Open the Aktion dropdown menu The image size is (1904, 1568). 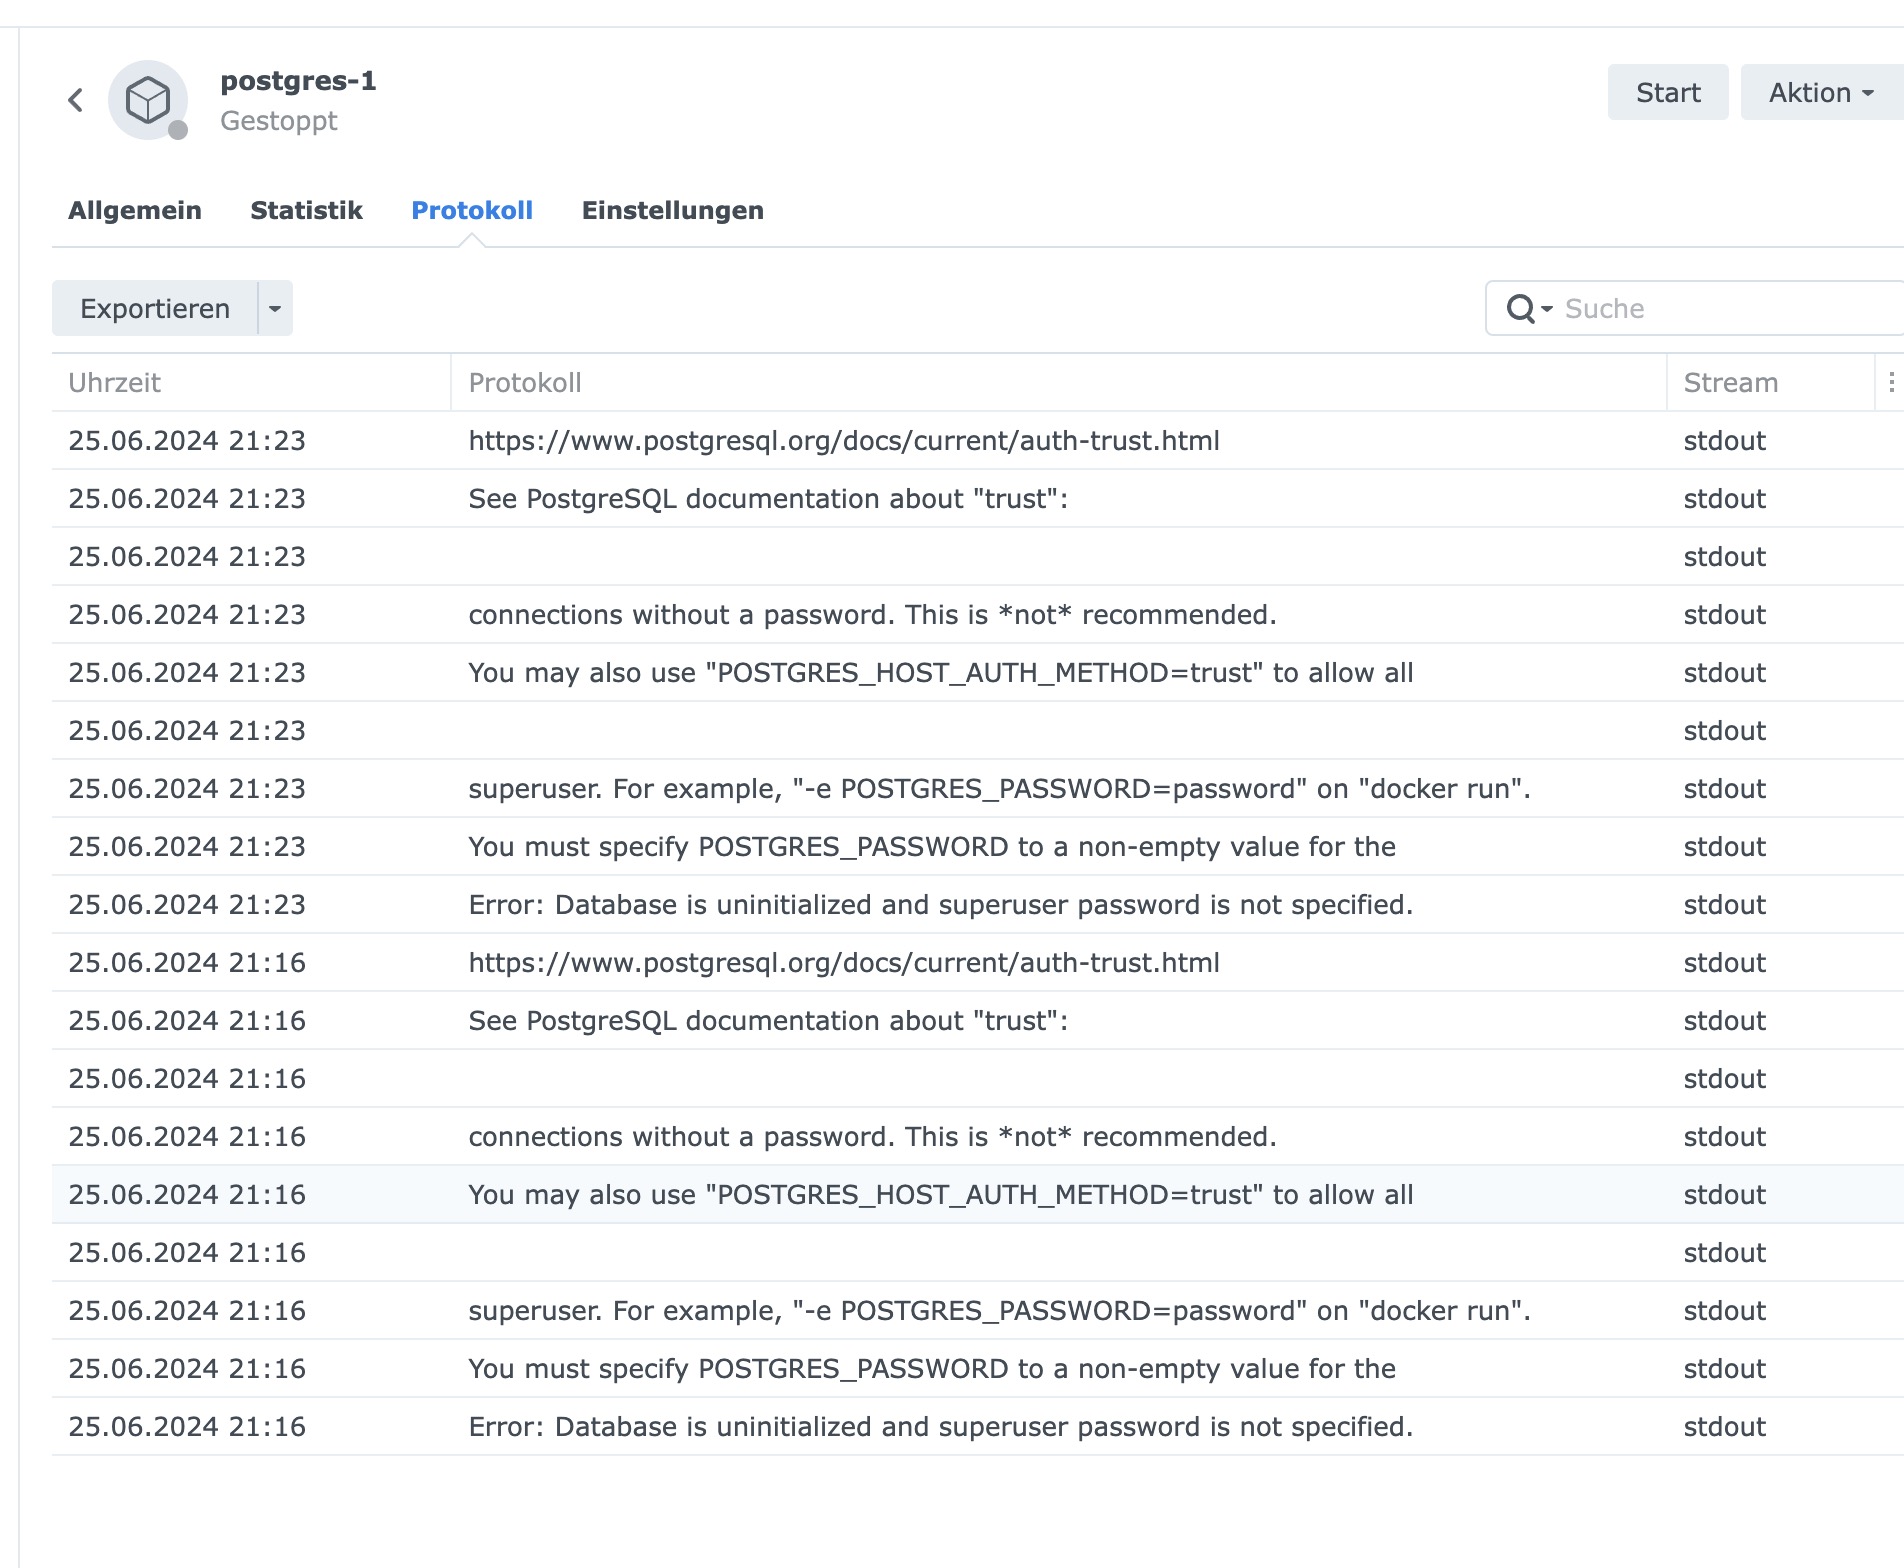[1822, 93]
